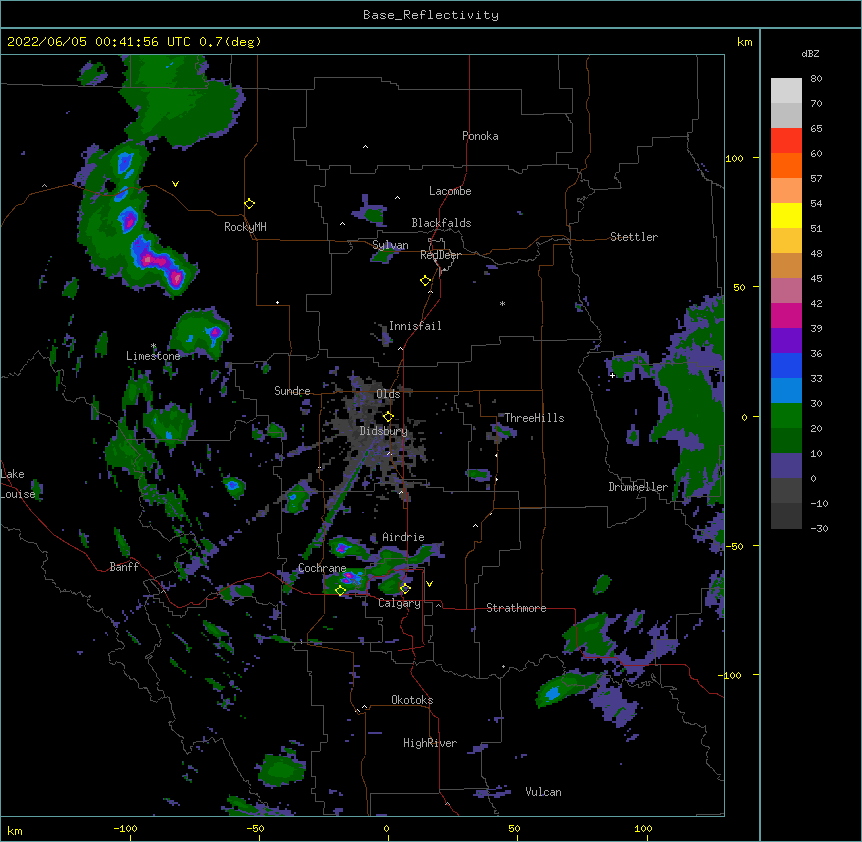Click the yellow diamond marker near RockyMH

[249, 204]
